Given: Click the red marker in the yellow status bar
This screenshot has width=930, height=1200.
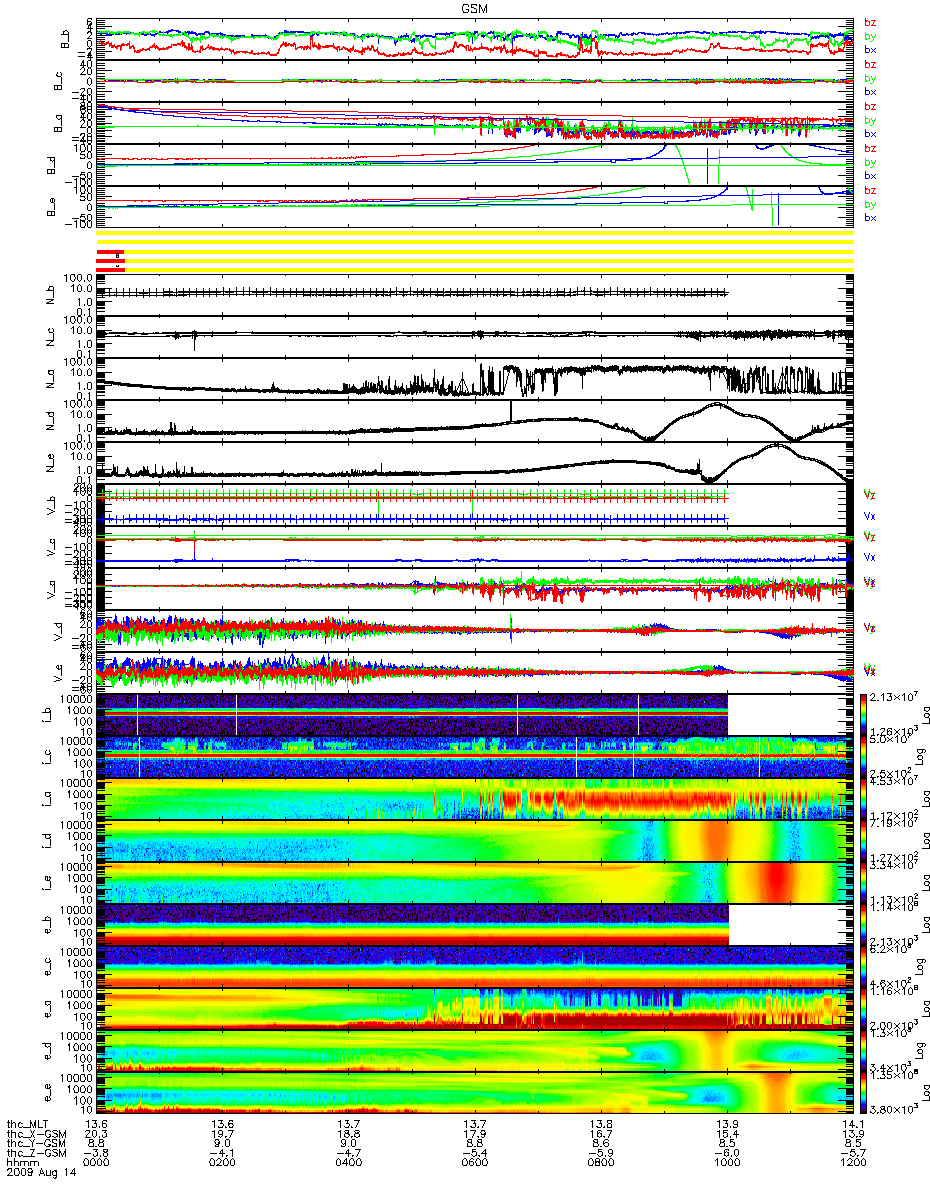Looking at the screenshot, I should pyautogui.click(x=110, y=259).
